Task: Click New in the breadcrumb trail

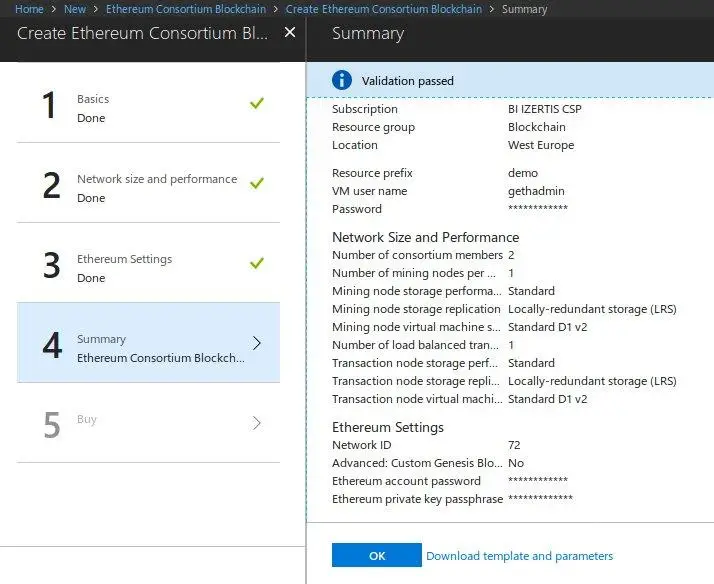Action: click(75, 9)
